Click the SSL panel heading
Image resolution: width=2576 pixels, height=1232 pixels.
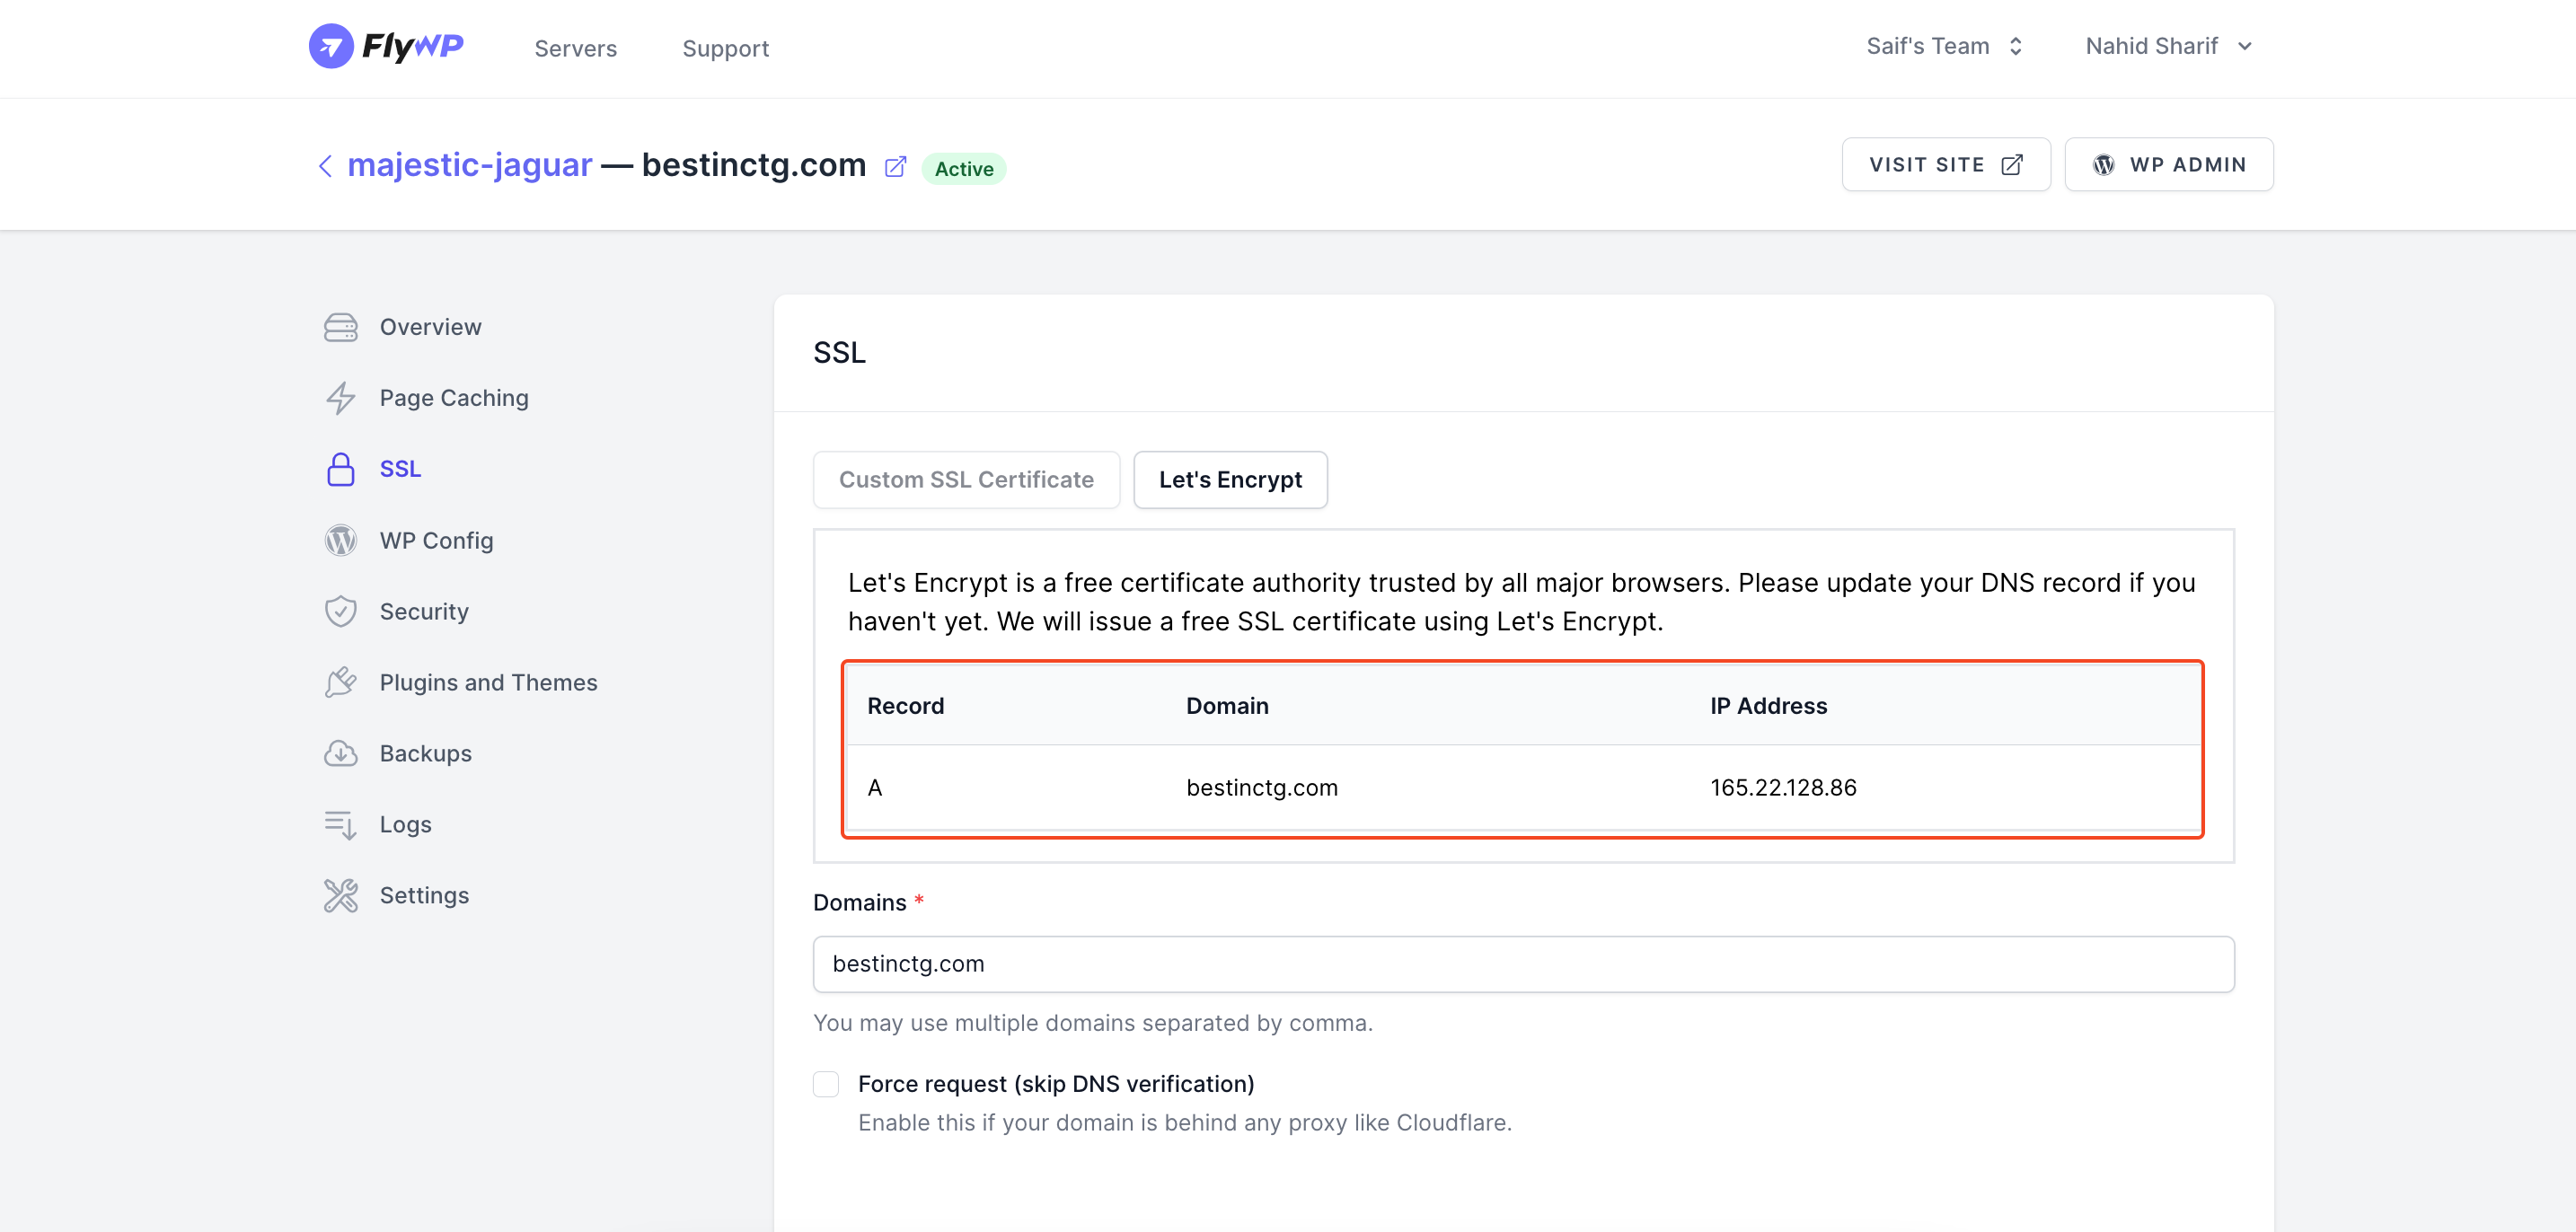(839, 353)
